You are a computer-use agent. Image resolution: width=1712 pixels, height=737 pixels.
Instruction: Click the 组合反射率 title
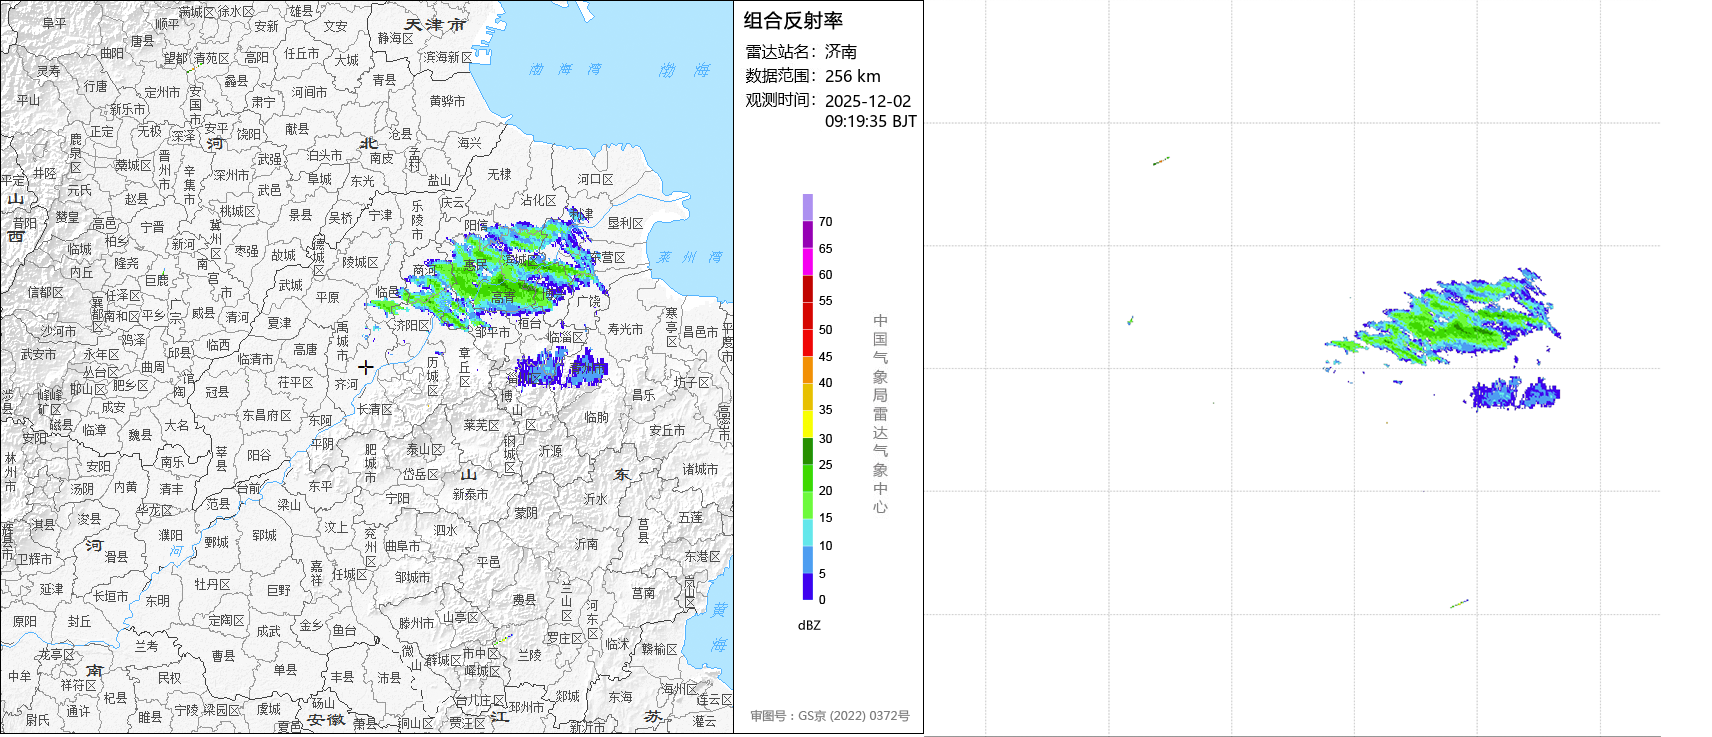click(x=793, y=21)
